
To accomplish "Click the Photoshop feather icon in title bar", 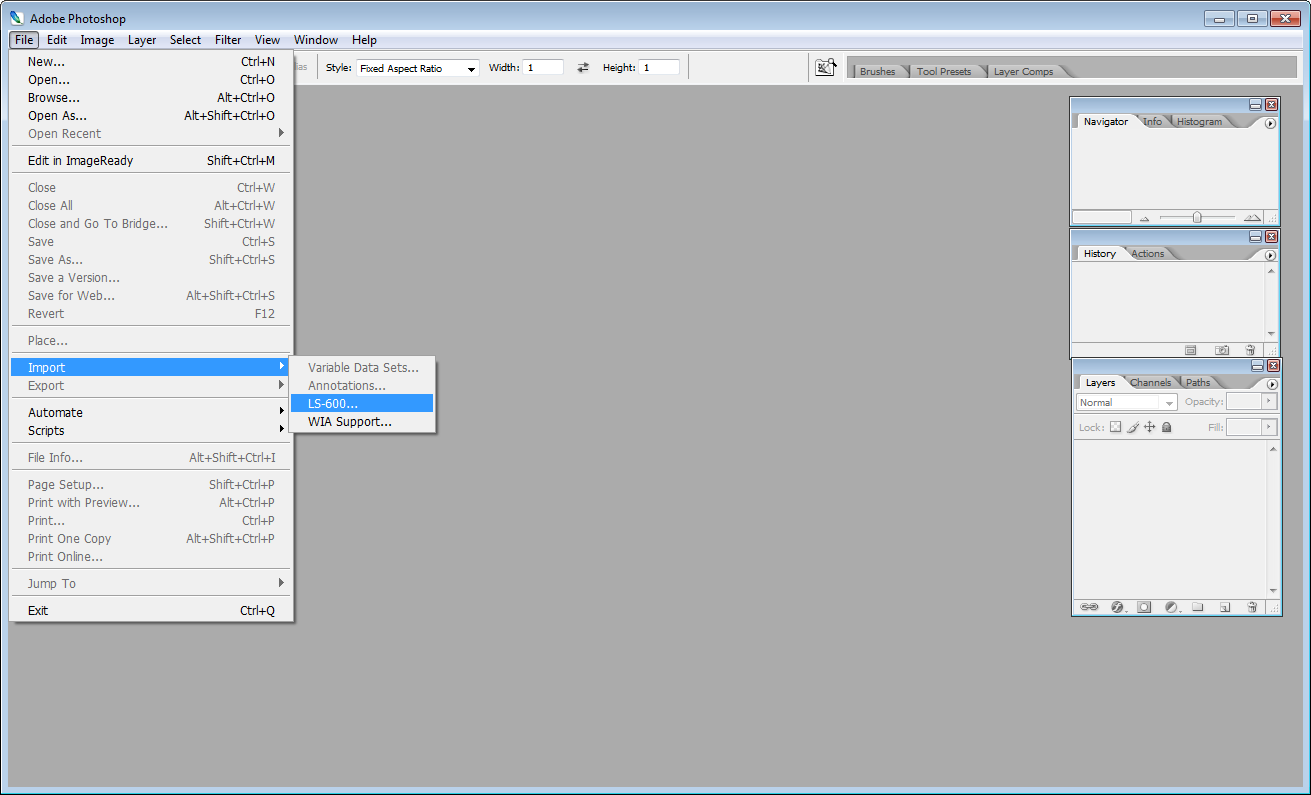I will pyautogui.click(x=17, y=18).
